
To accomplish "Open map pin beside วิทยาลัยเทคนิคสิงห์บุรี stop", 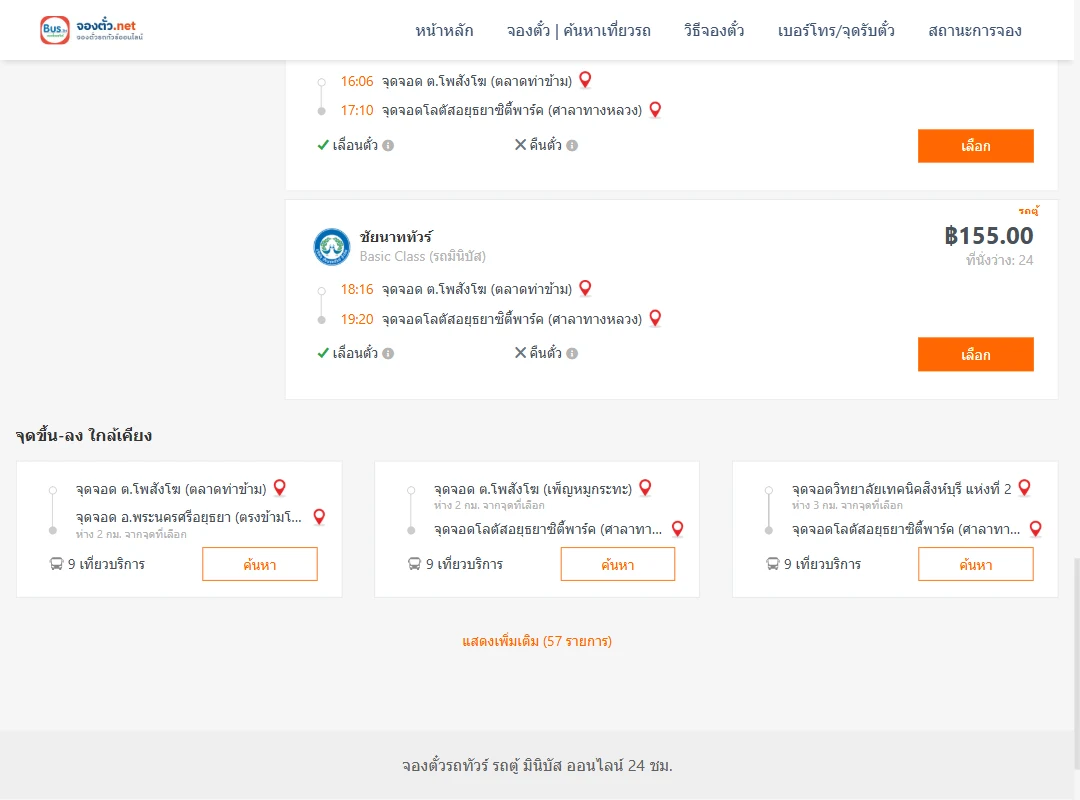I will coord(1024,488).
